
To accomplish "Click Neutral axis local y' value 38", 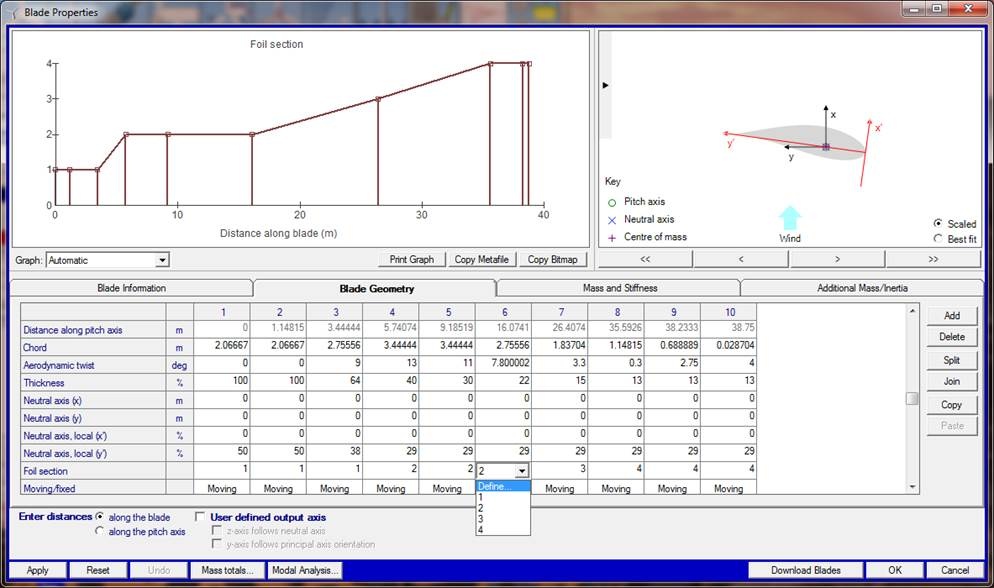I will 335,451.
